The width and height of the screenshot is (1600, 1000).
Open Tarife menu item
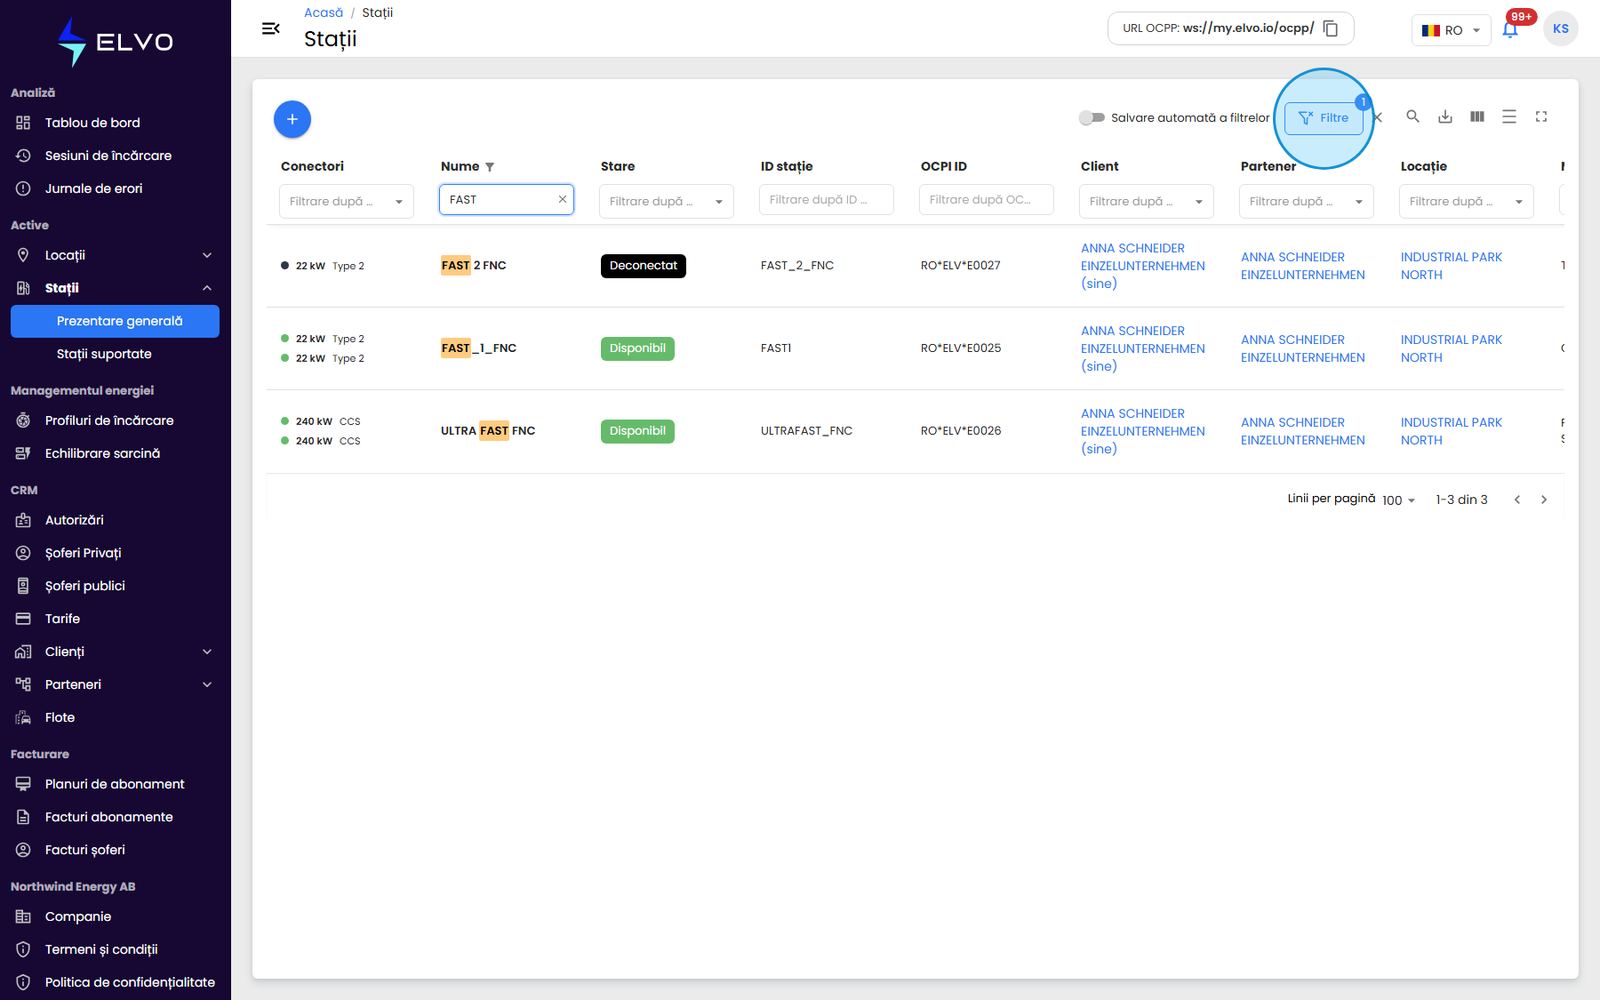[x=115, y=619]
